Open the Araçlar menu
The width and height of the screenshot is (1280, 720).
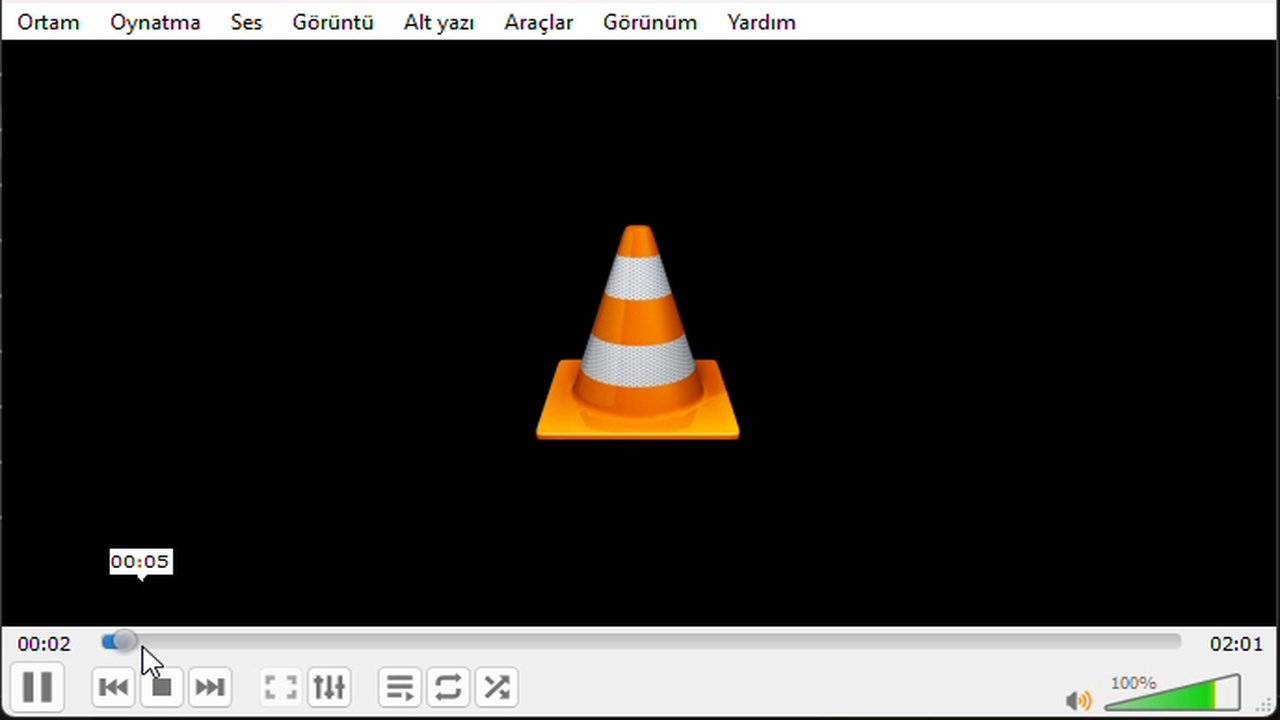tap(538, 22)
